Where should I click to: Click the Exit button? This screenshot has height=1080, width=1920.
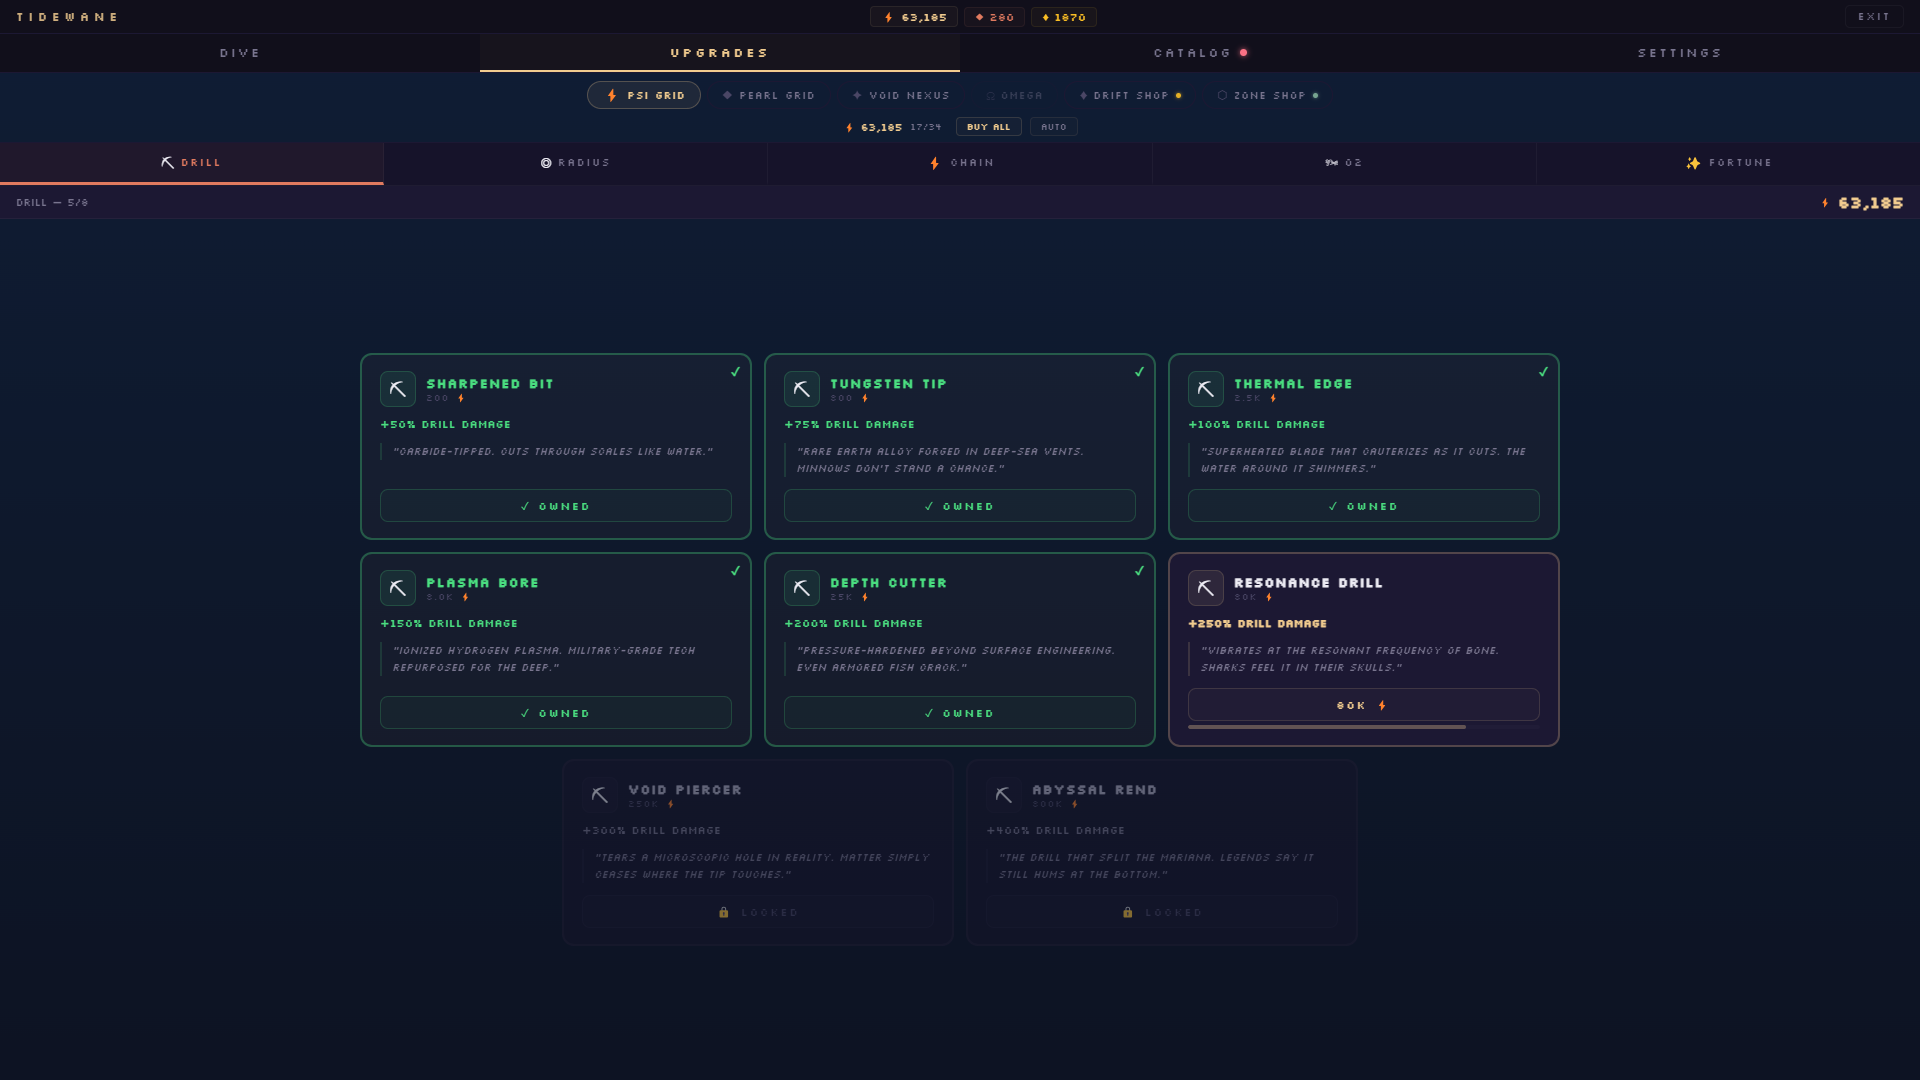point(1873,17)
